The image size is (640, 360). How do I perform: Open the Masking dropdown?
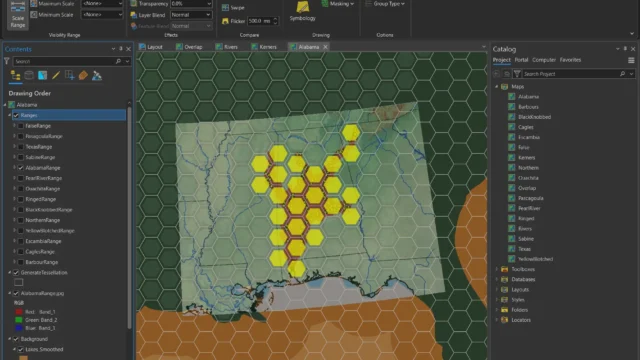338,4
